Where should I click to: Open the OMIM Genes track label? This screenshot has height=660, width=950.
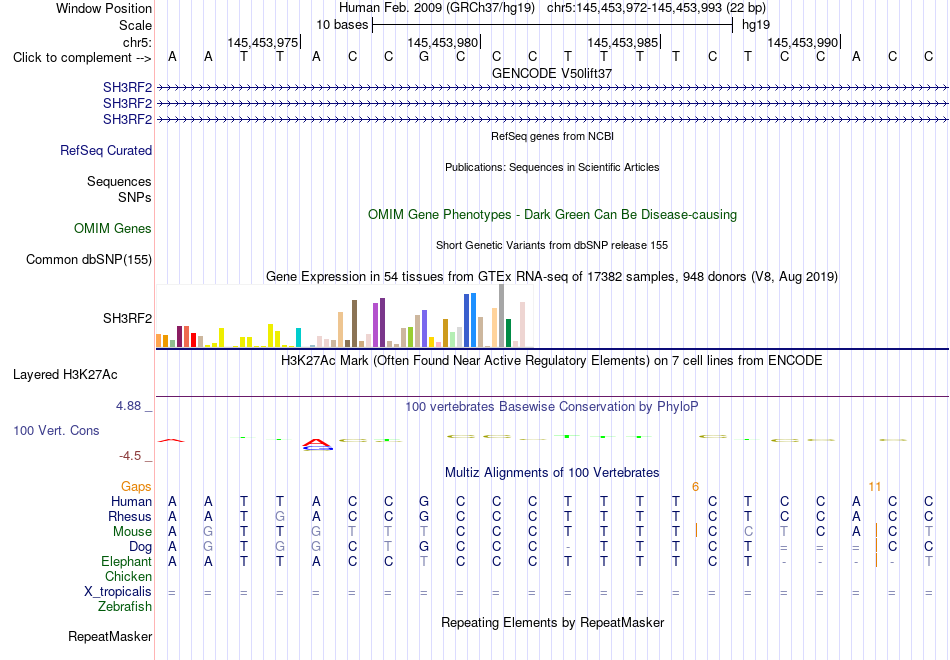coord(113,228)
